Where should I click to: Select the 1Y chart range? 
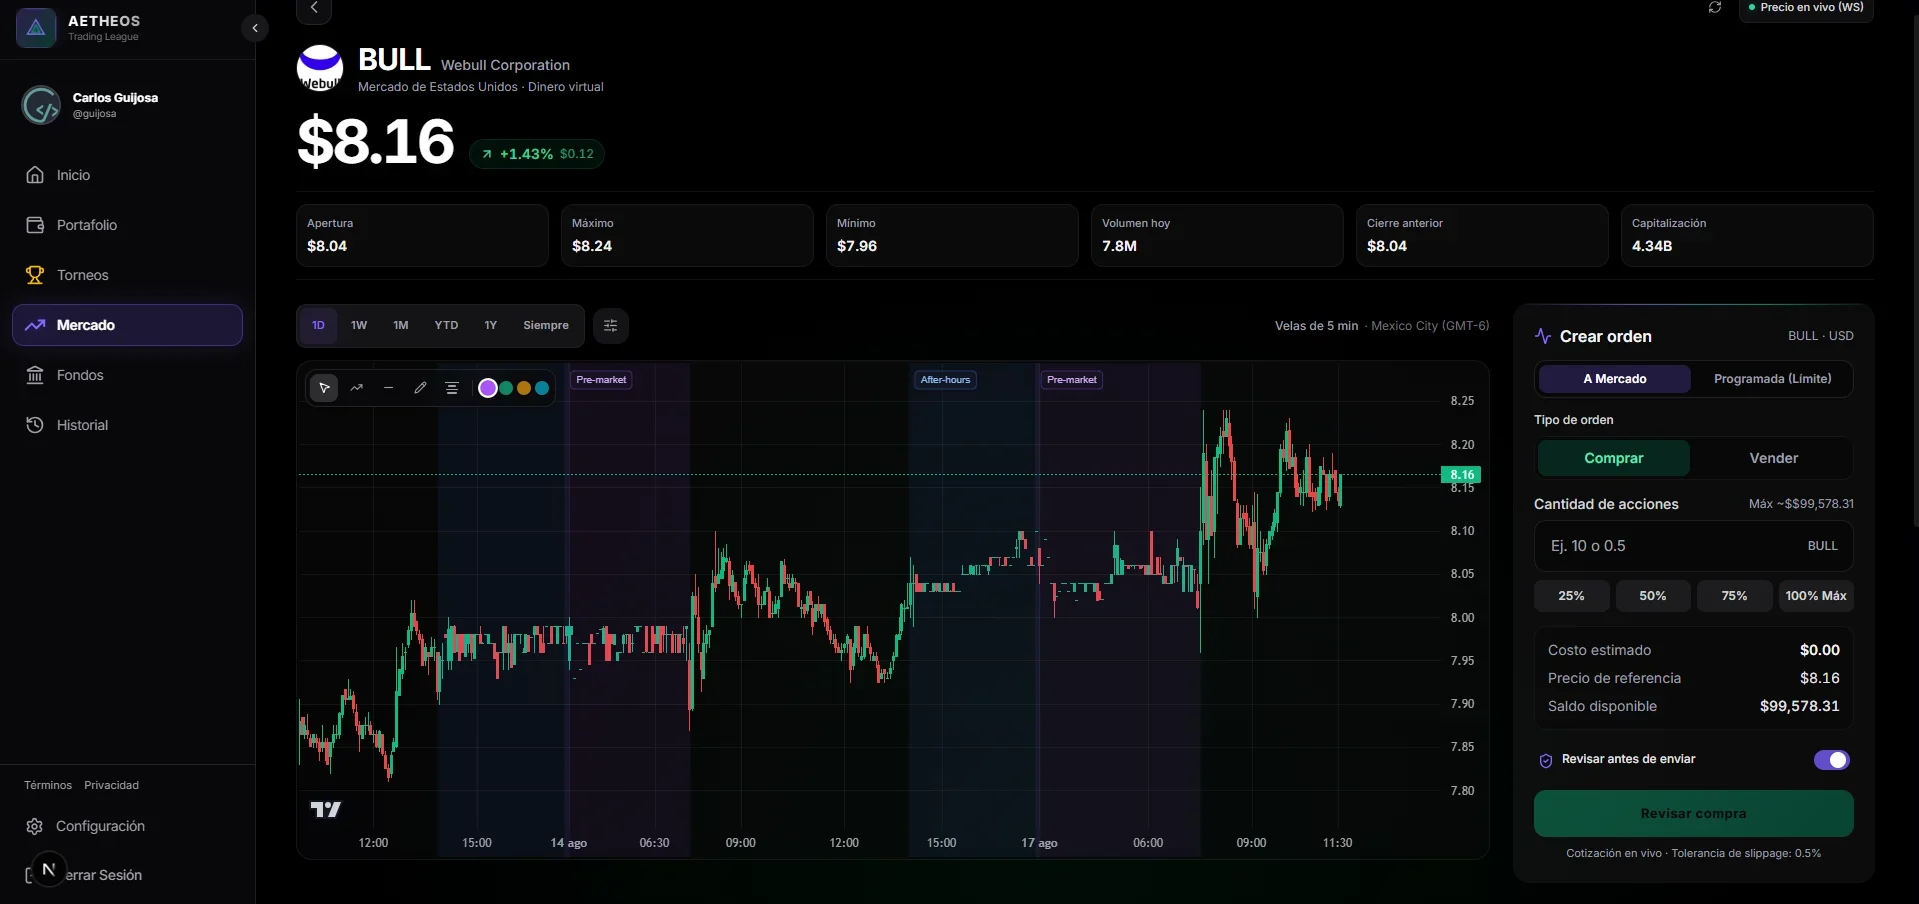490,325
